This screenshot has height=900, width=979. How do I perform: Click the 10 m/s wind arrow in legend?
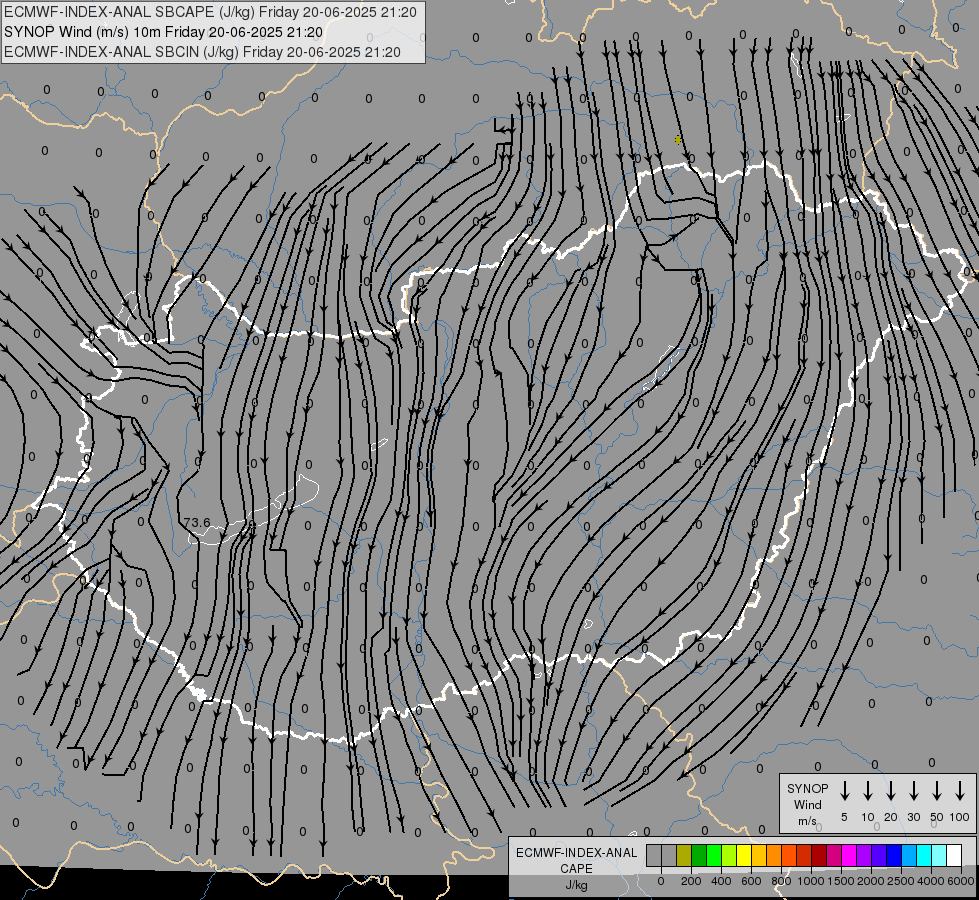(x=868, y=790)
